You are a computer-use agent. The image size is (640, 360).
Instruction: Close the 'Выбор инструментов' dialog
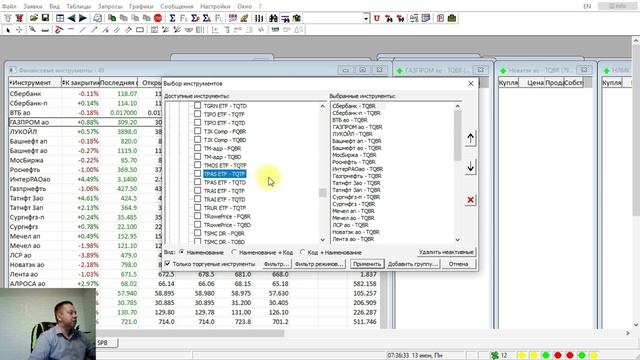471,83
